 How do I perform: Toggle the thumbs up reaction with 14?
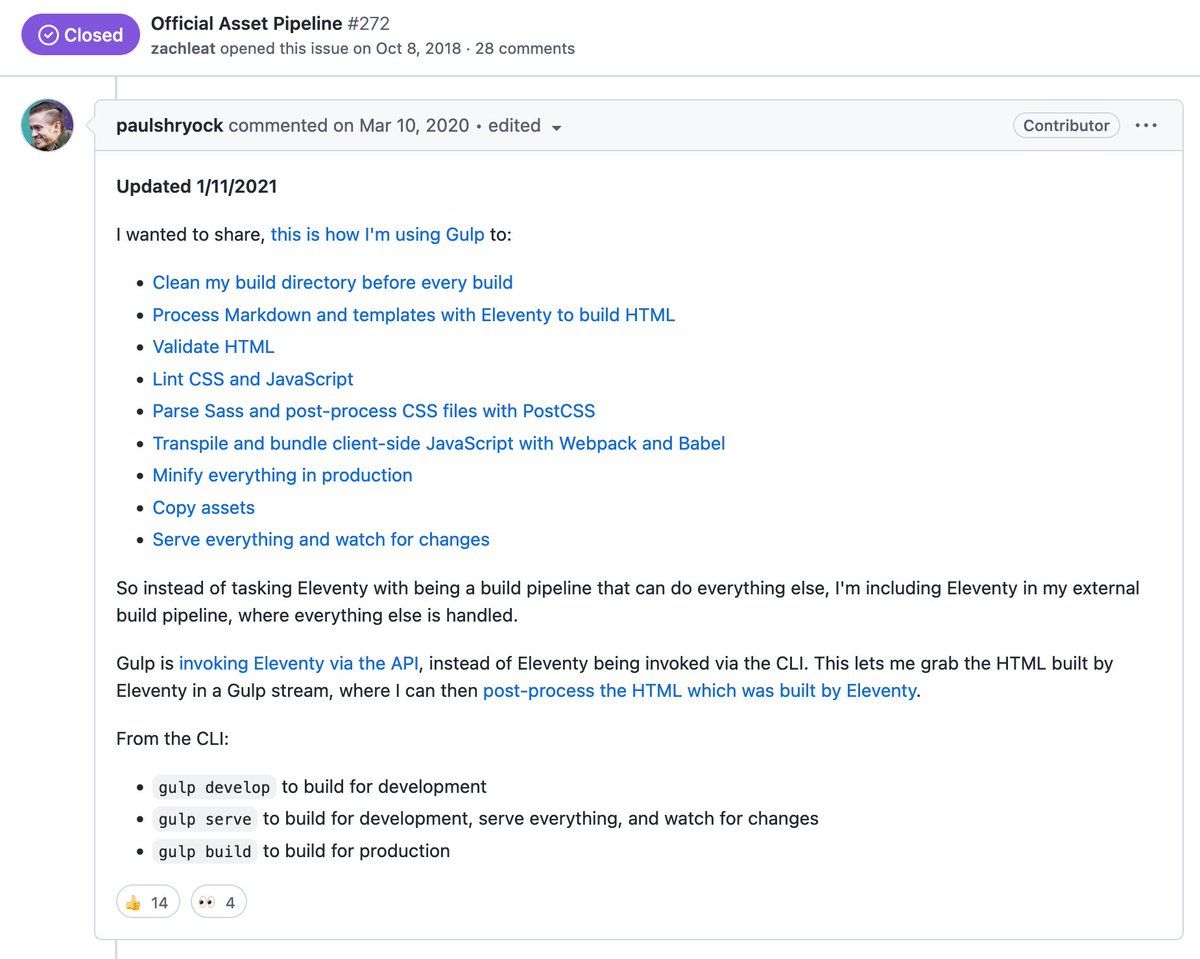coord(148,903)
